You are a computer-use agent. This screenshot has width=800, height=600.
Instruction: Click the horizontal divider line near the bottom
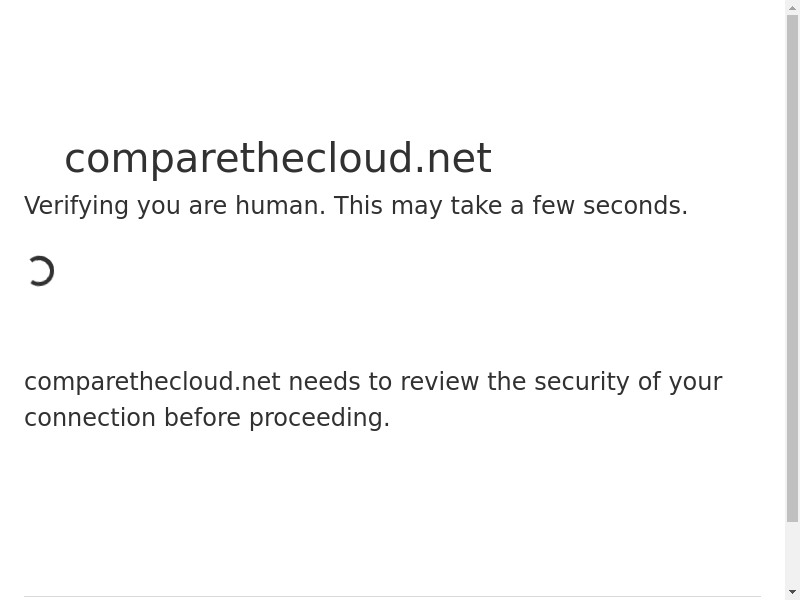(x=392, y=597)
